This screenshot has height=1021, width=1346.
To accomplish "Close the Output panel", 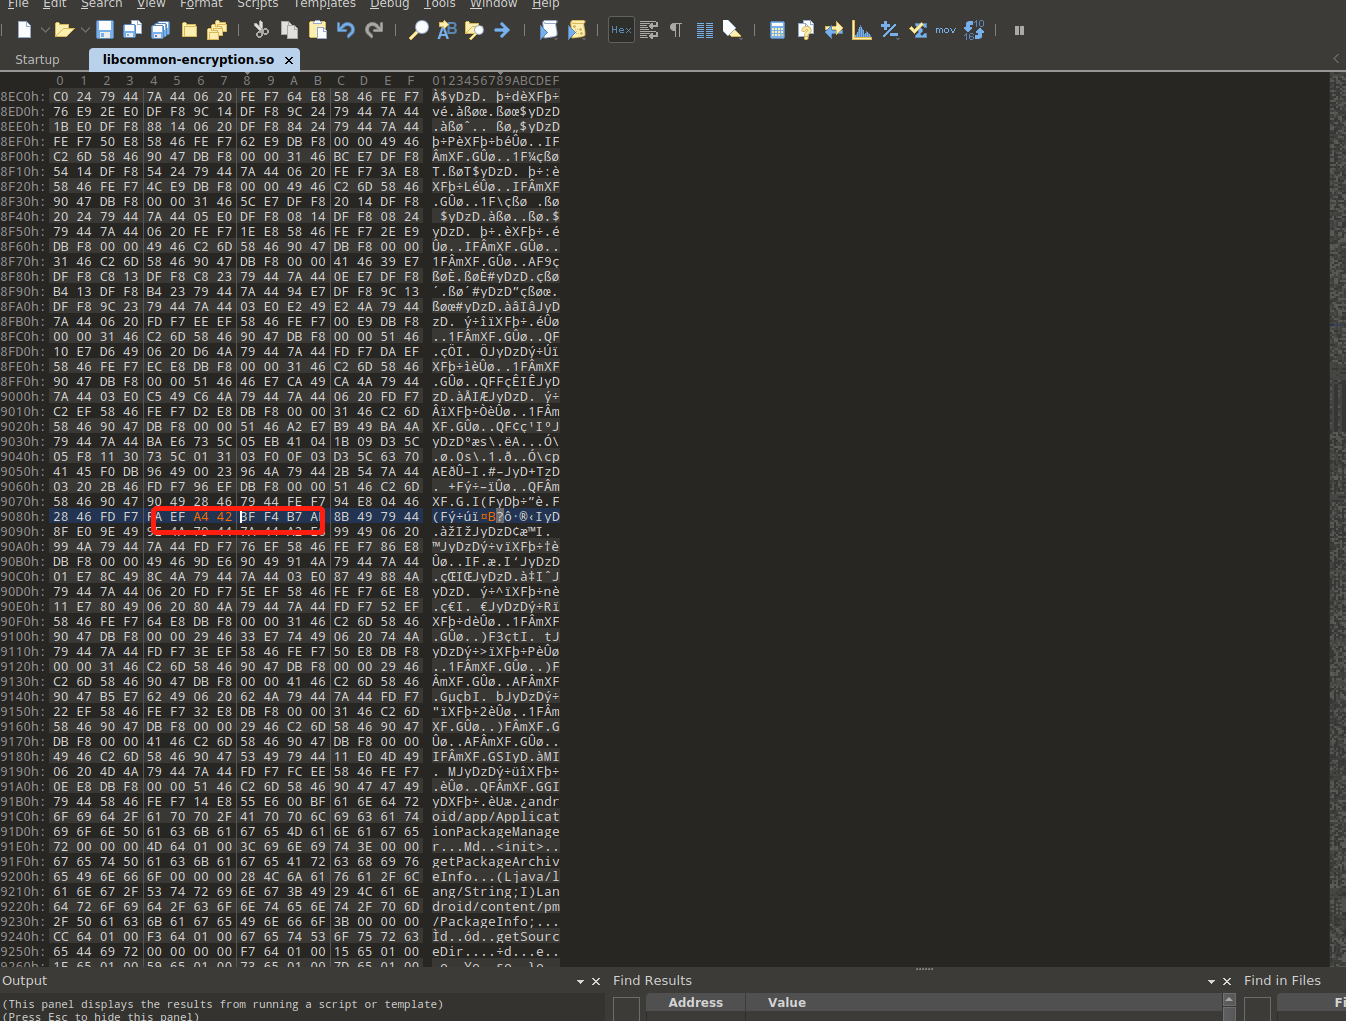I will click(x=596, y=982).
